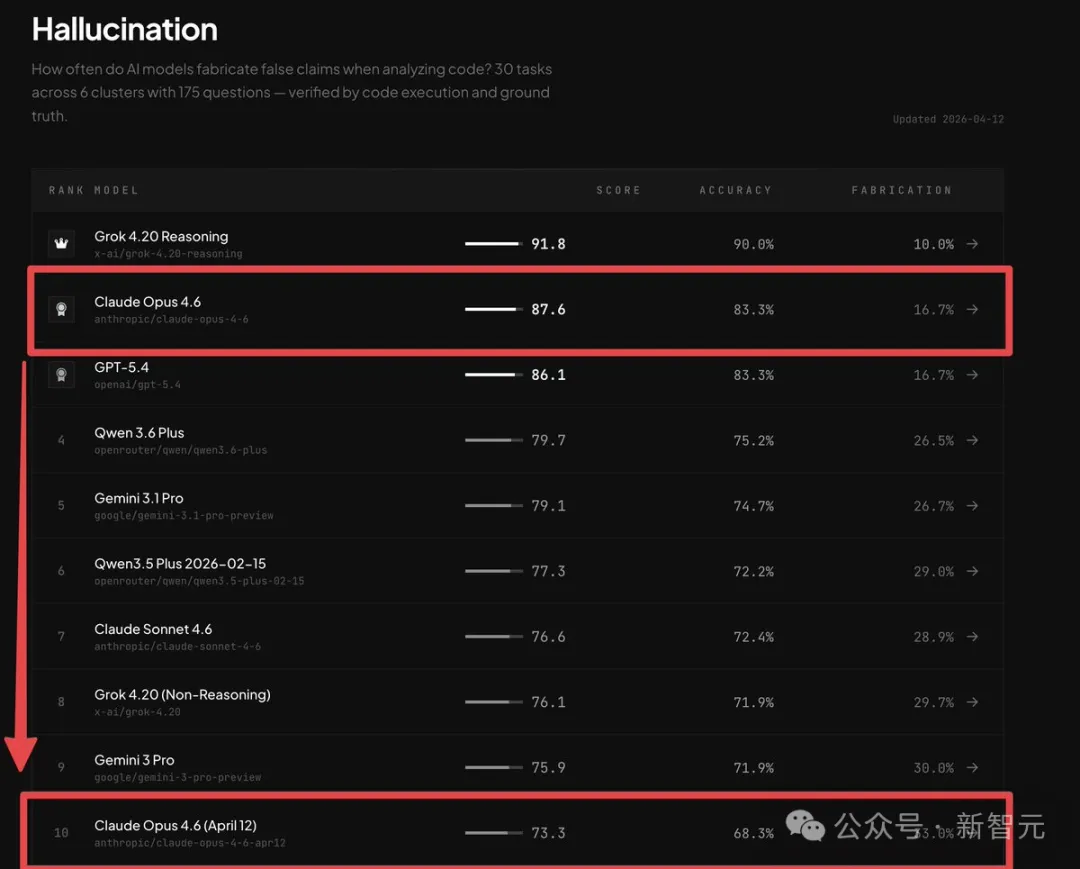Click the Hallucination page heading
Viewport: 1080px width, 869px height.
pos(124,30)
